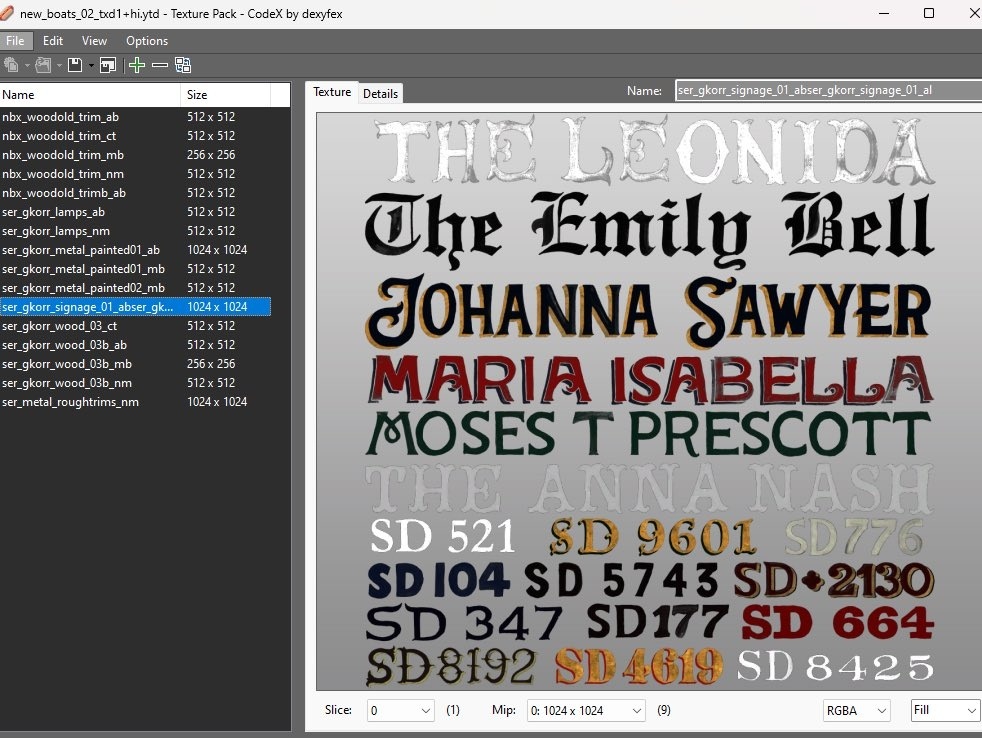The image size is (982, 738).
Task: Sort the list by the Size column header
Action: (x=225, y=95)
